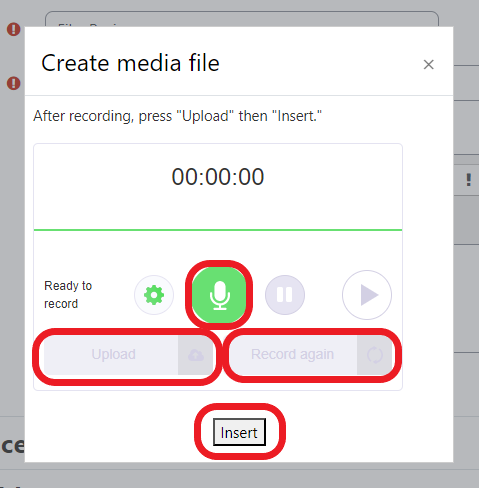479x488 pixels.
Task: Start recording with the green microphone button
Action: pos(219,295)
